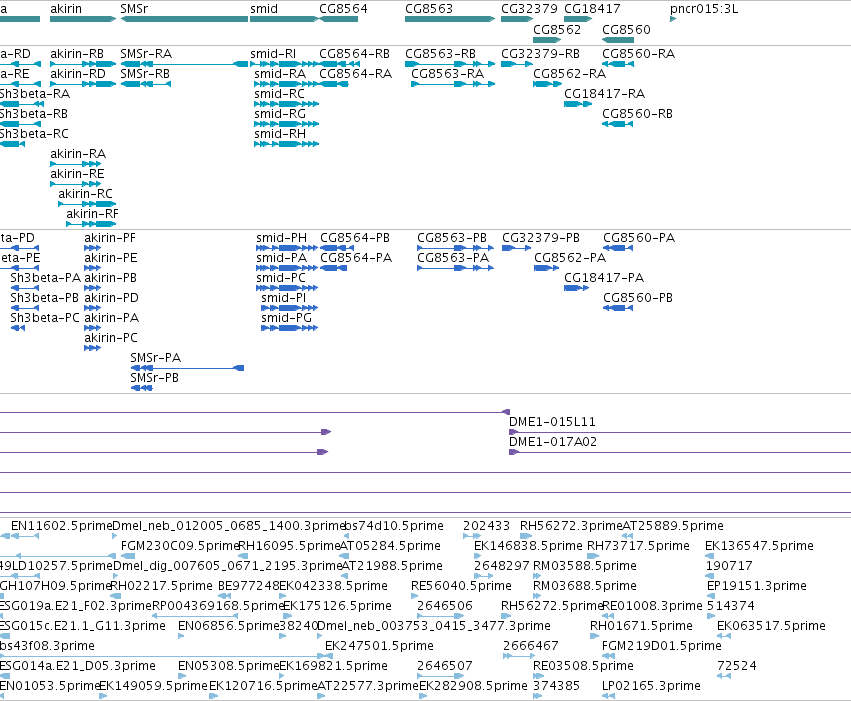851x701 pixels.
Task: Click transcript smid-RG label
Action: (x=280, y=114)
